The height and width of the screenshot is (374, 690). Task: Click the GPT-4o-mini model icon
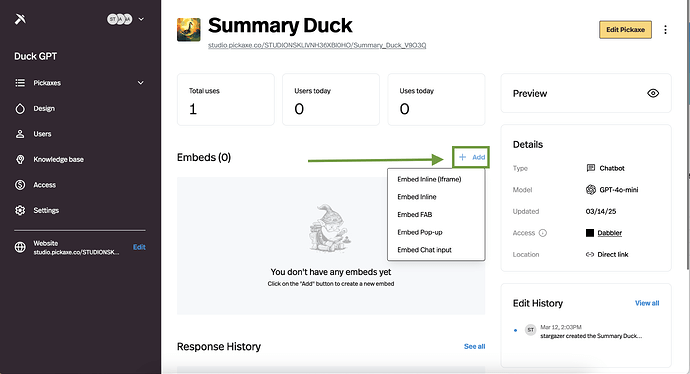click(x=591, y=190)
